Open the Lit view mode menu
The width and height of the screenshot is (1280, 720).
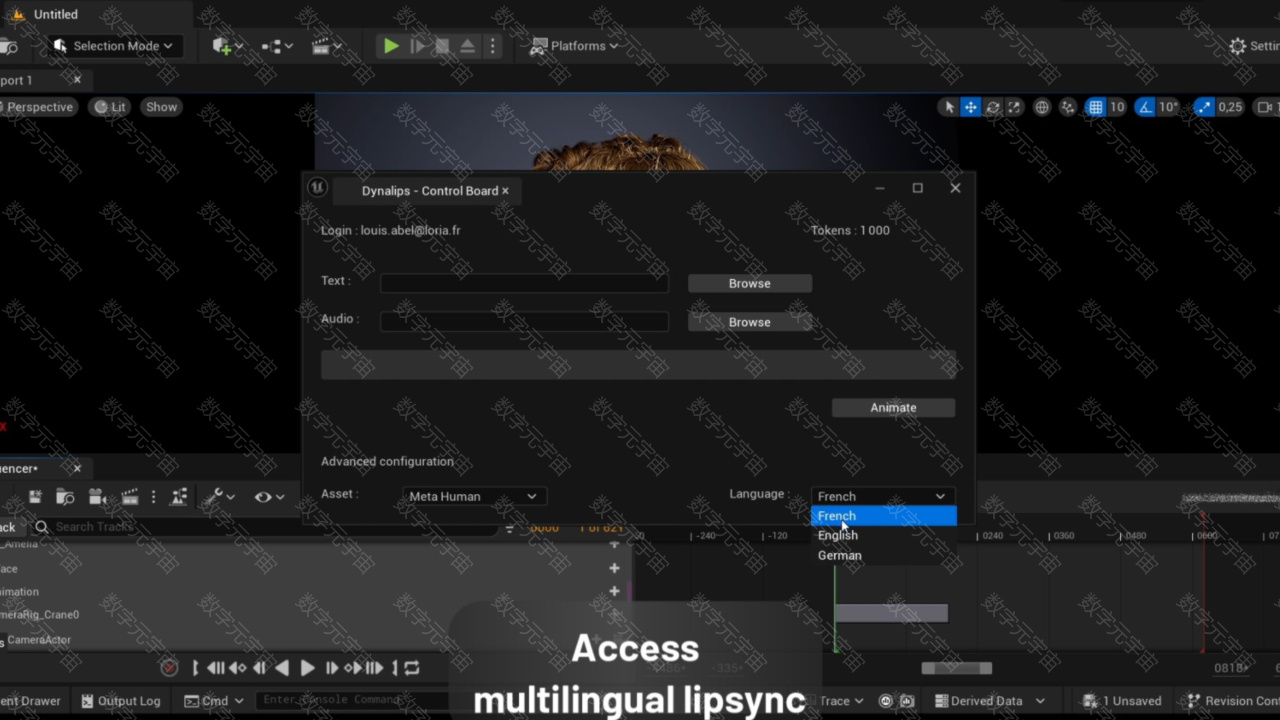pyautogui.click(x=110, y=107)
